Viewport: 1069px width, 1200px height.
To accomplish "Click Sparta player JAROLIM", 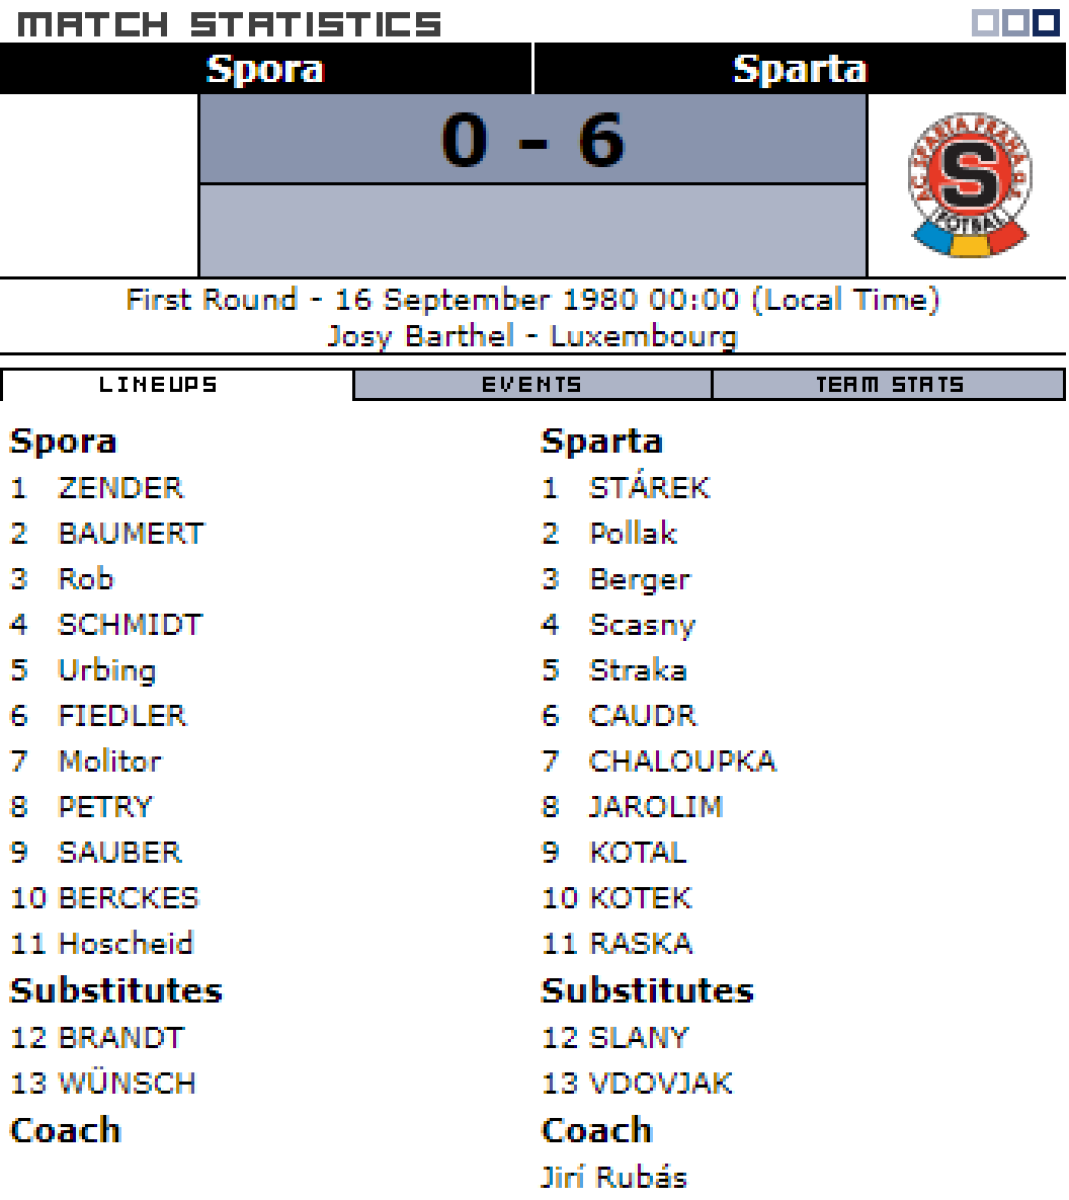I will 655,807.
